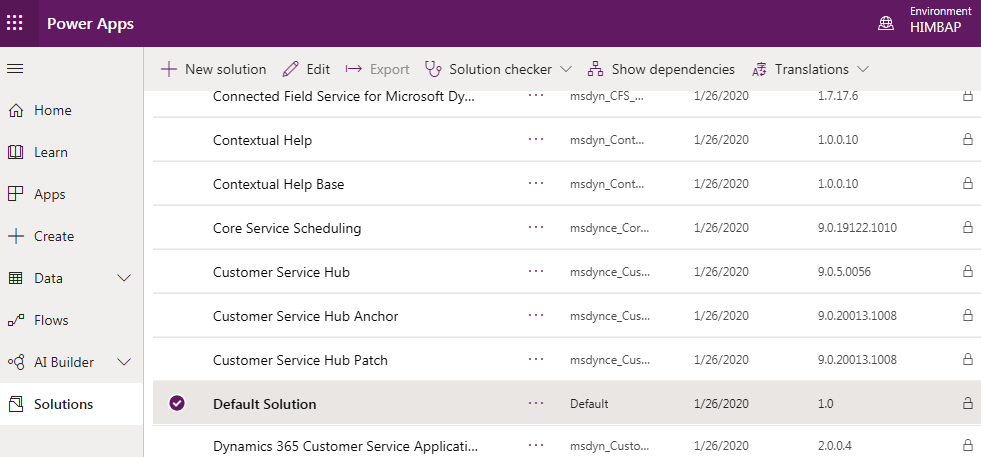
Task: Open more options for Core Service Scheduling
Action: 536,227
